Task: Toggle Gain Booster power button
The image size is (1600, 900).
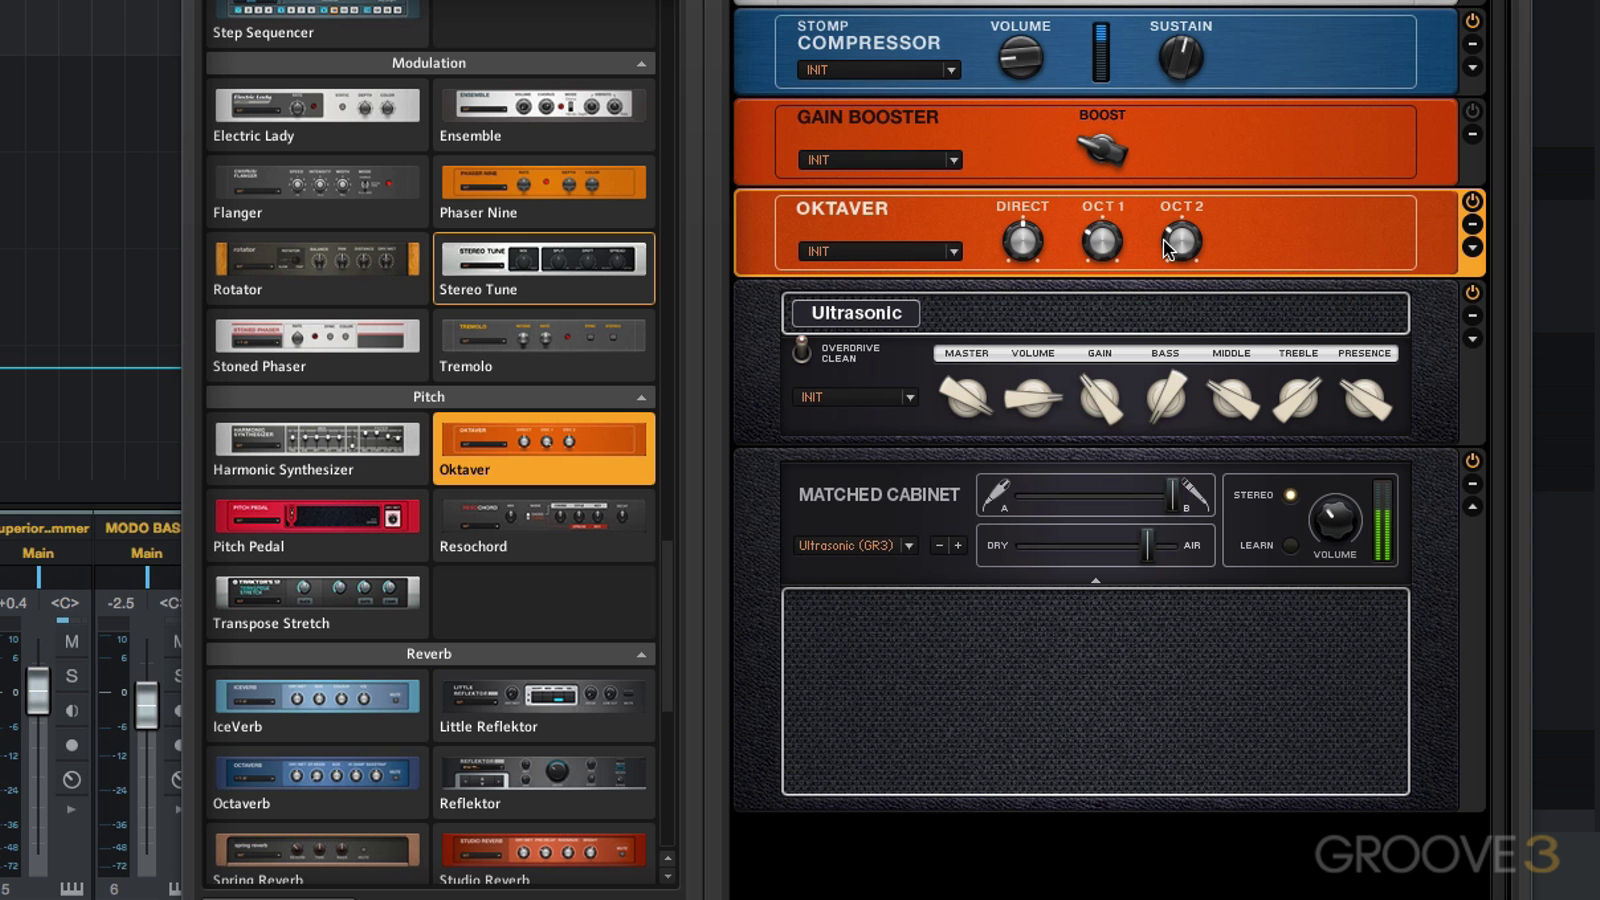Action: point(1472,111)
